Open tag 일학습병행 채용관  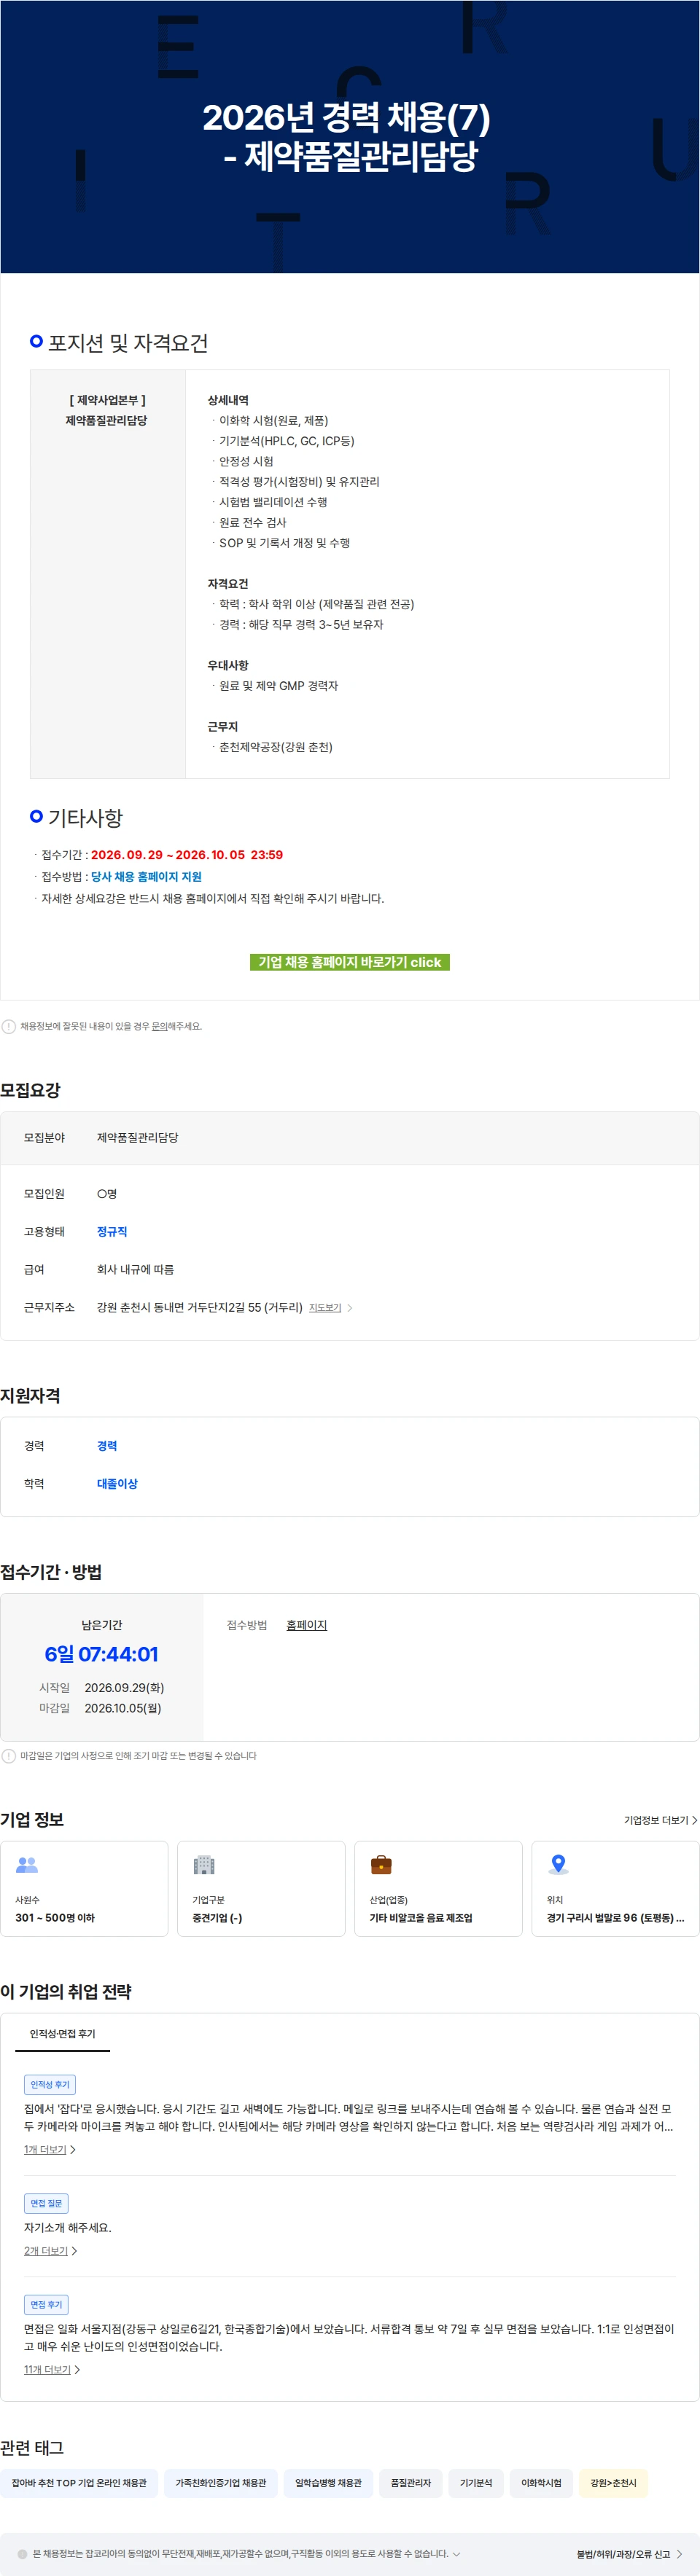(328, 2483)
